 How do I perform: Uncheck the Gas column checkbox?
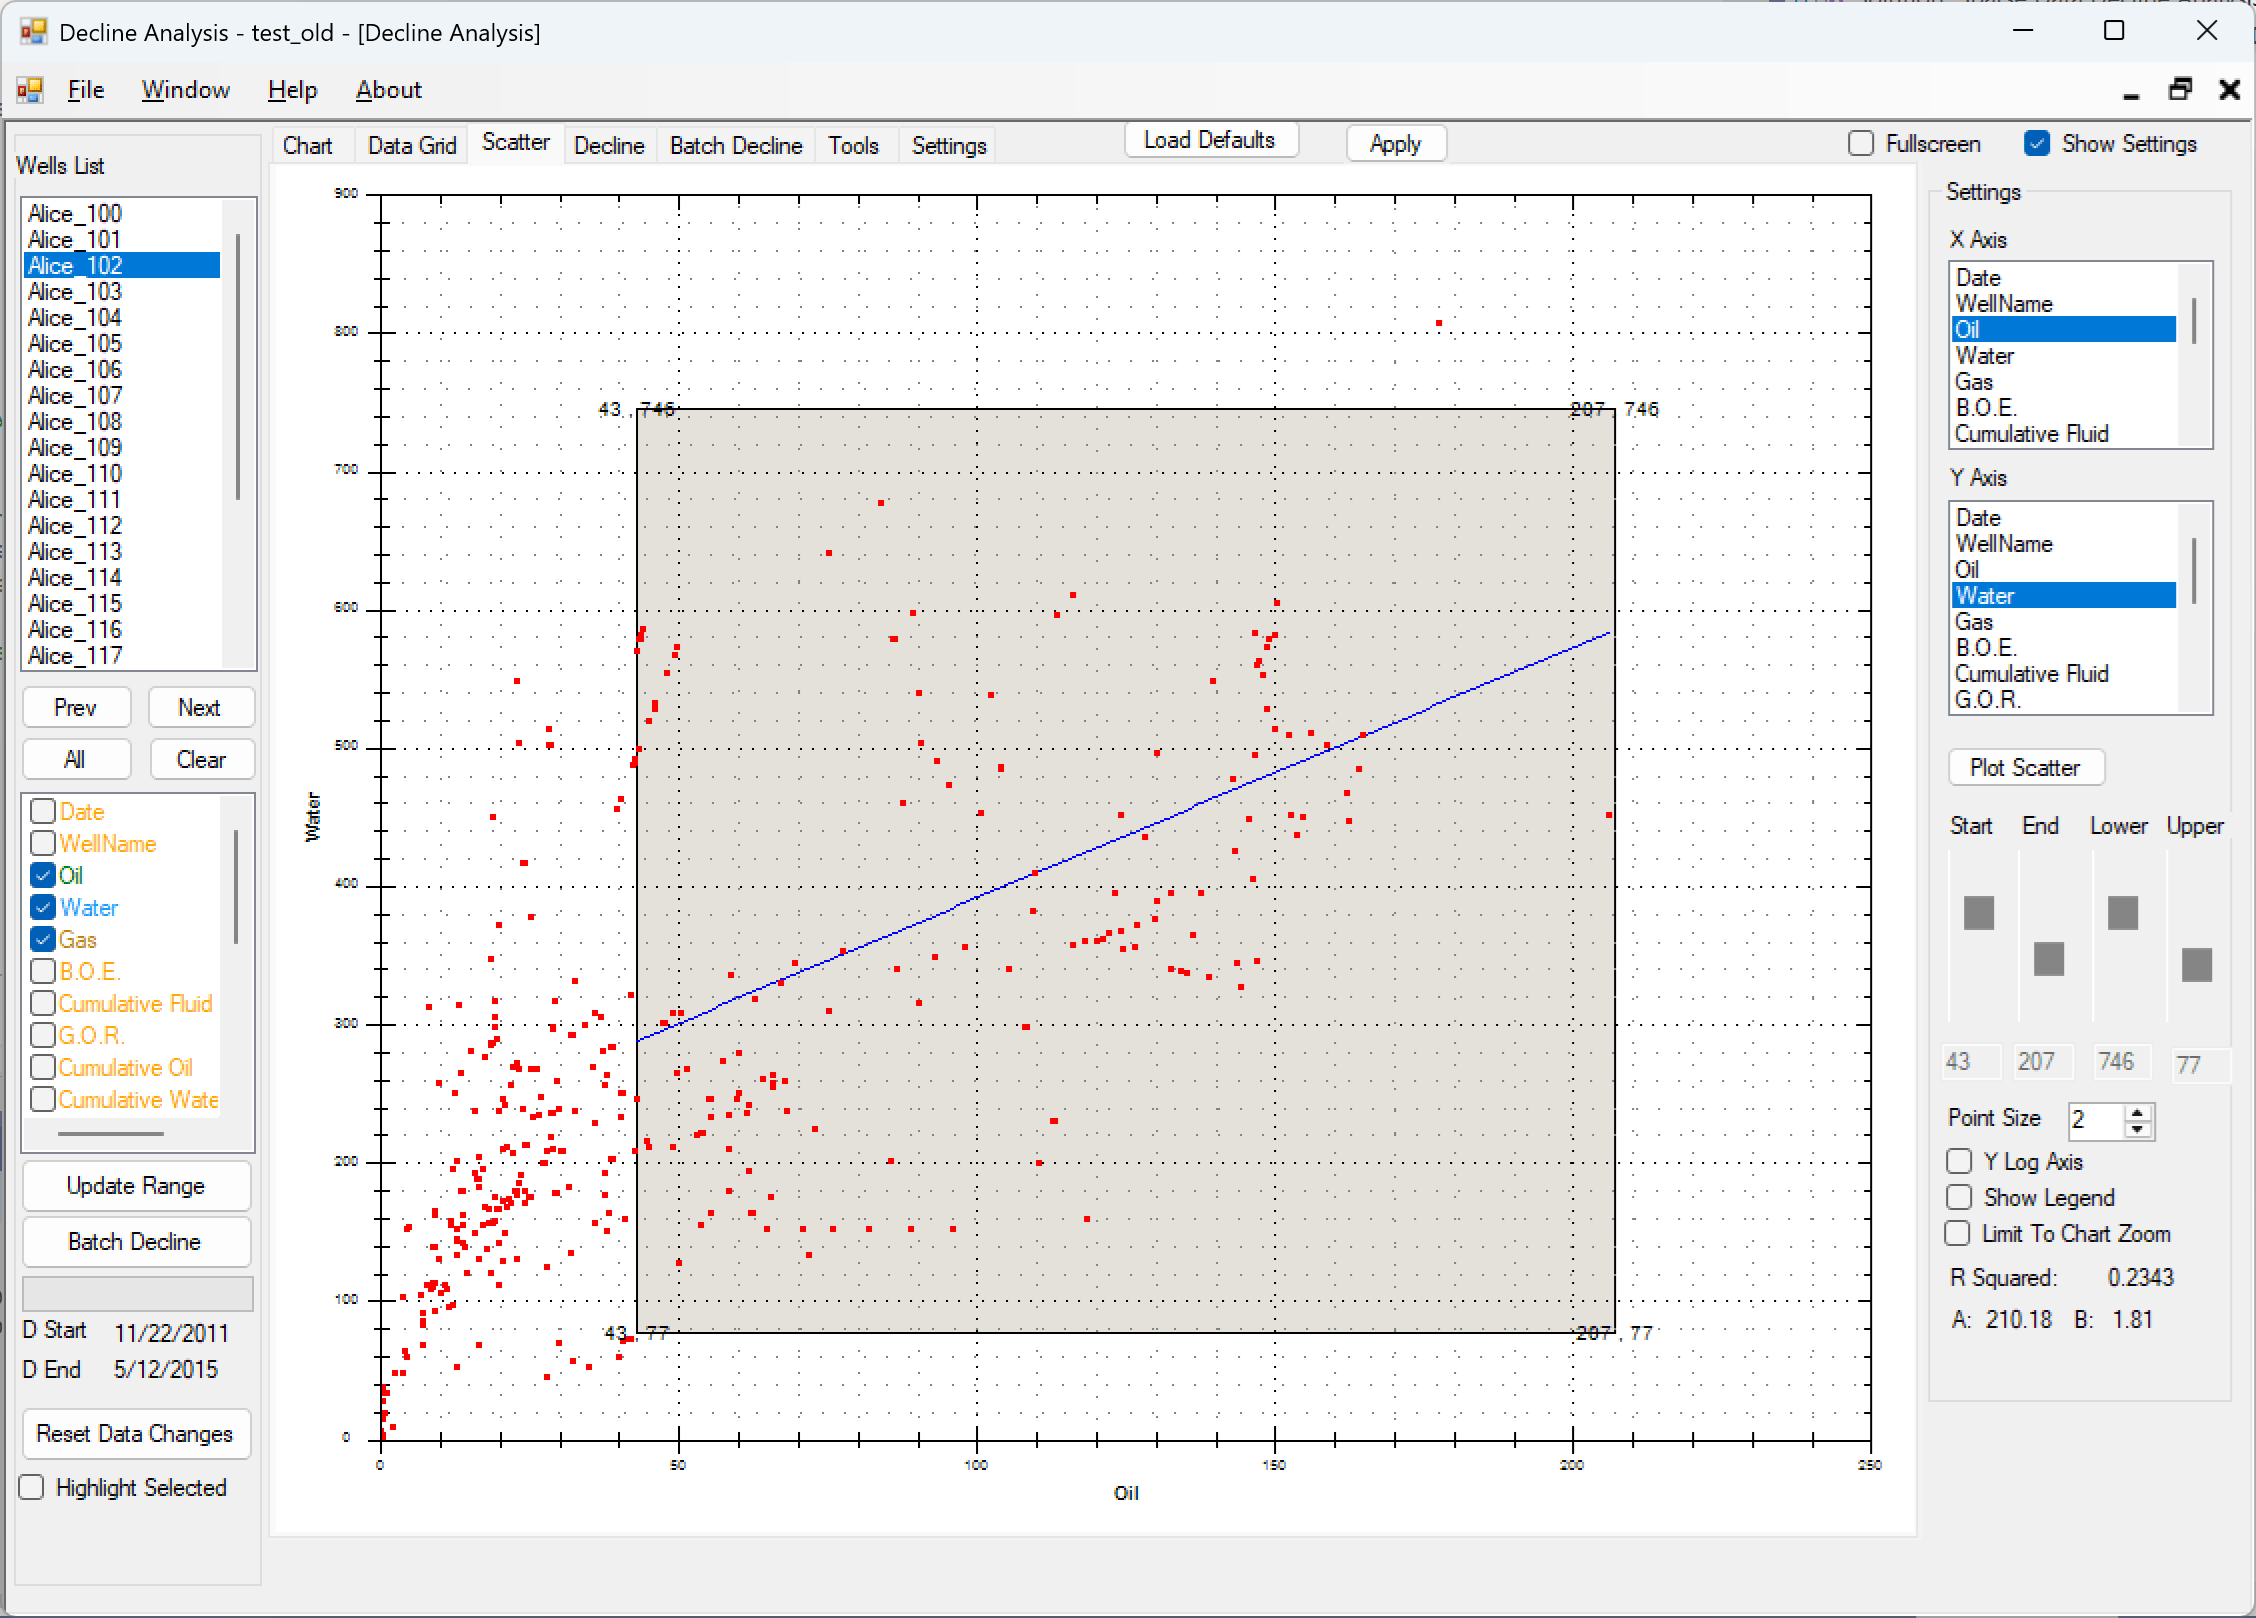click(x=43, y=939)
